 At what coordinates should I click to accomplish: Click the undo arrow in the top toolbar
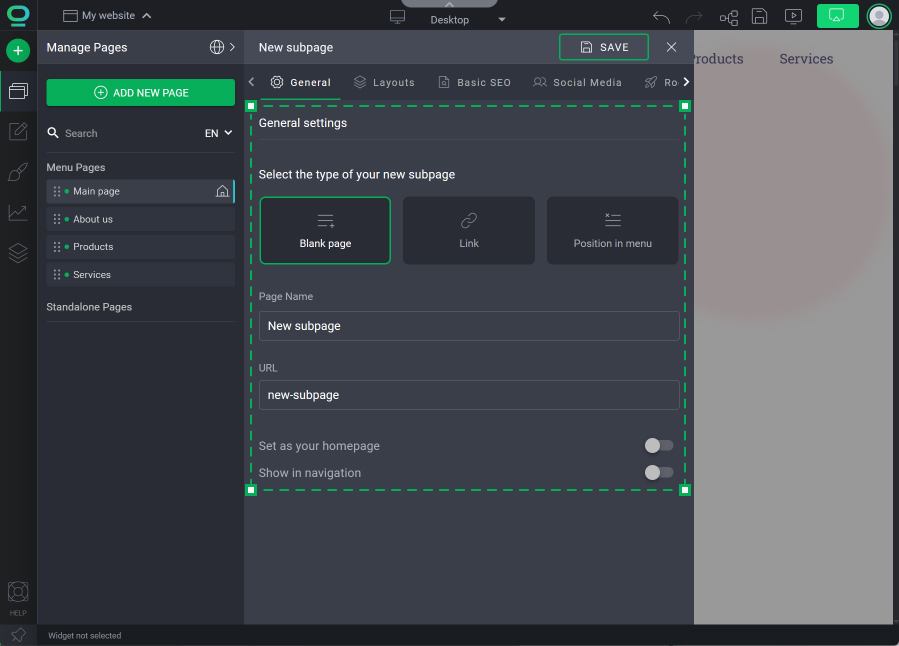click(661, 17)
